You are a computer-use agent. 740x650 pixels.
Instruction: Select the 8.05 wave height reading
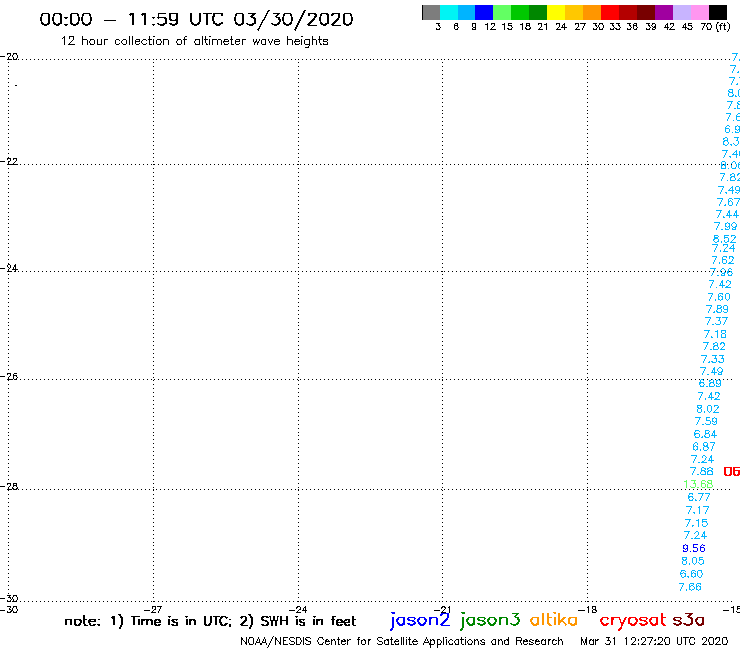(x=693, y=561)
